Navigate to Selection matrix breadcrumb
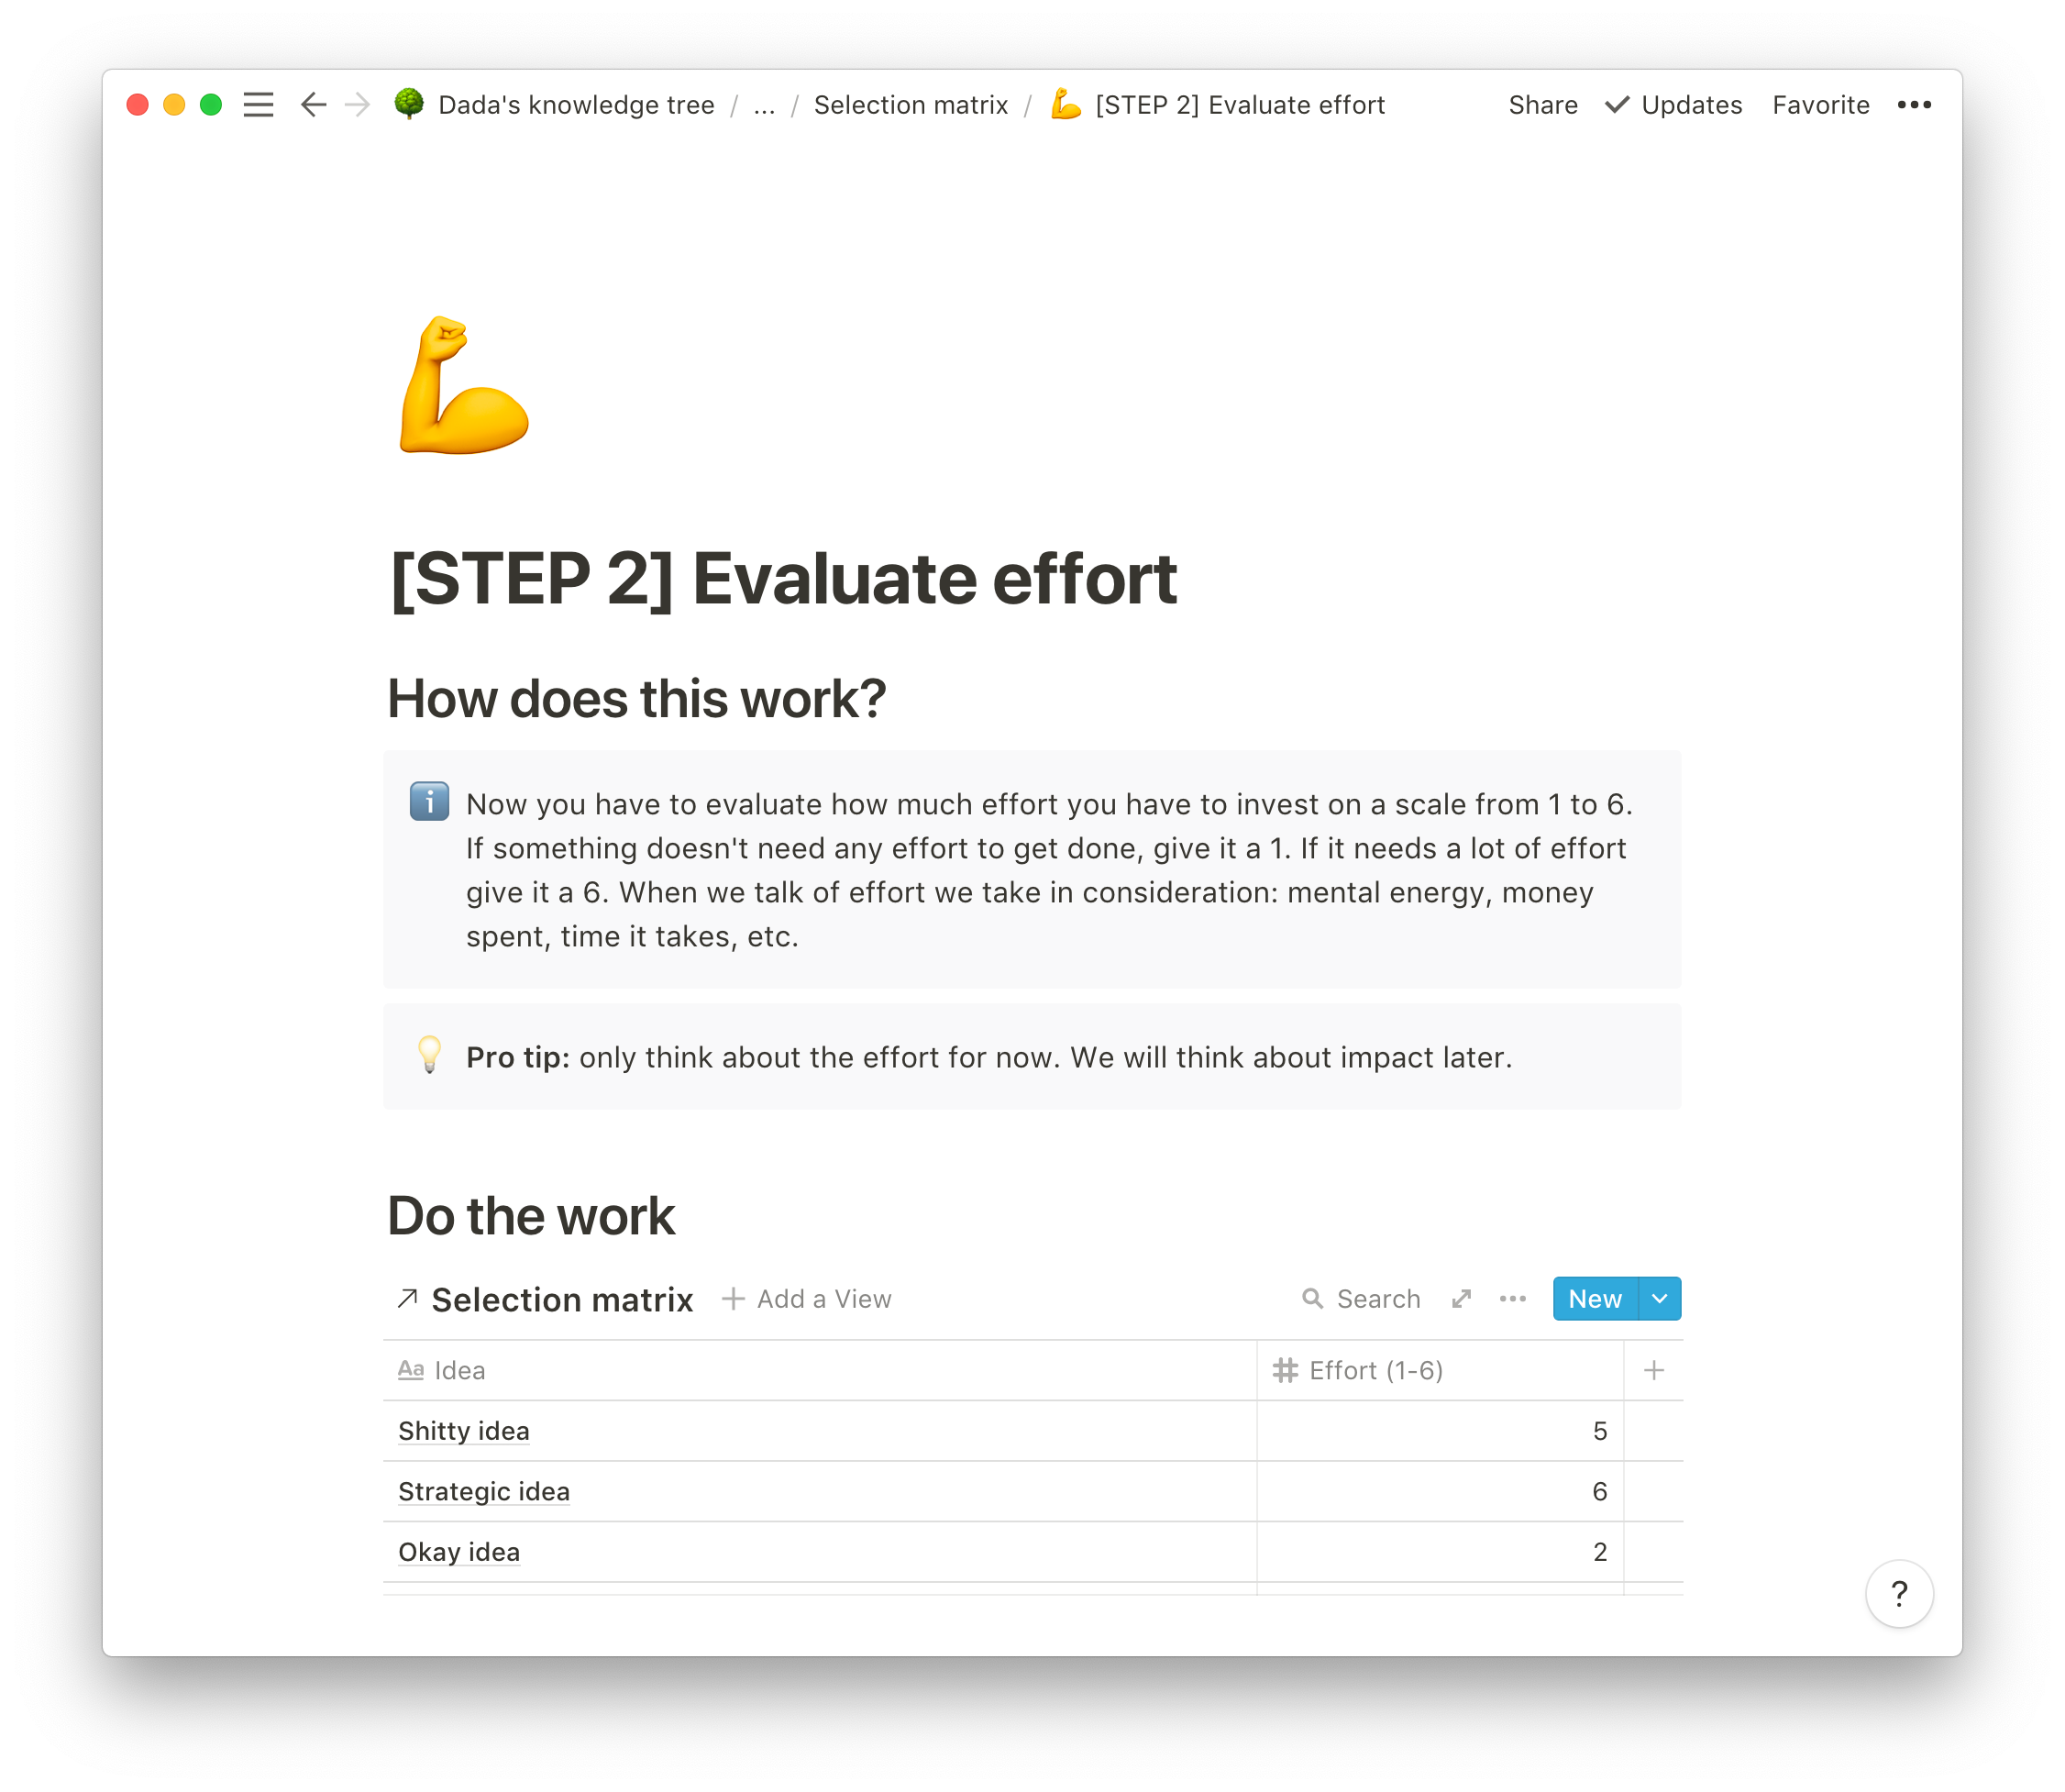Image resolution: width=2065 pixels, height=1792 pixels. [910, 105]
